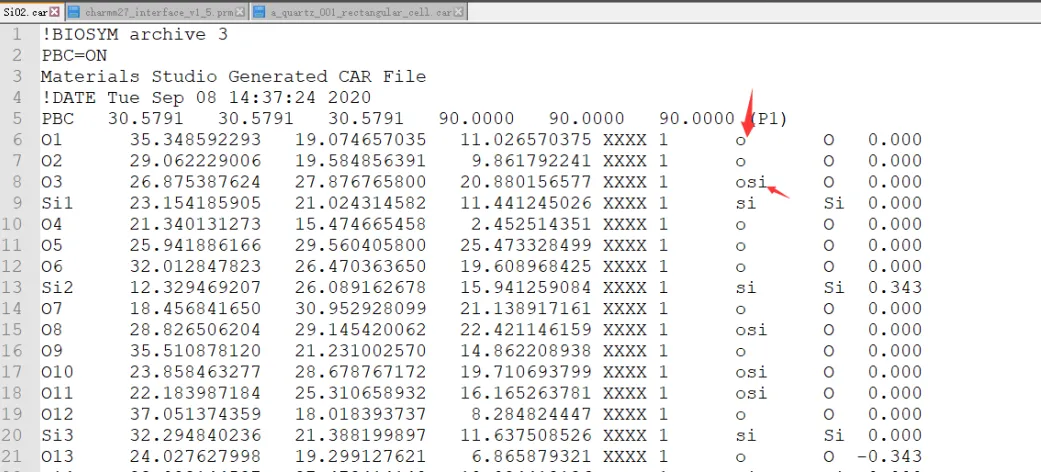Click the atom name 'O7'

tap(52, 309)
